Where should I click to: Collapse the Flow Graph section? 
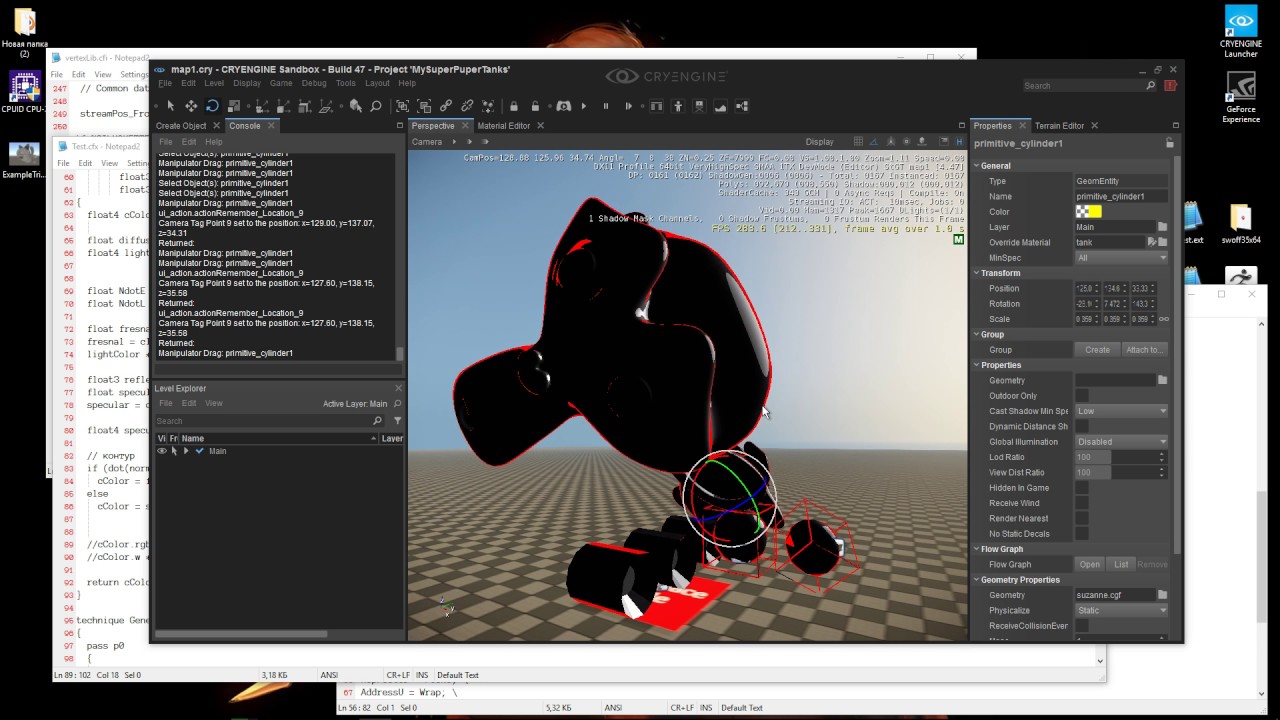pos(977,549)
